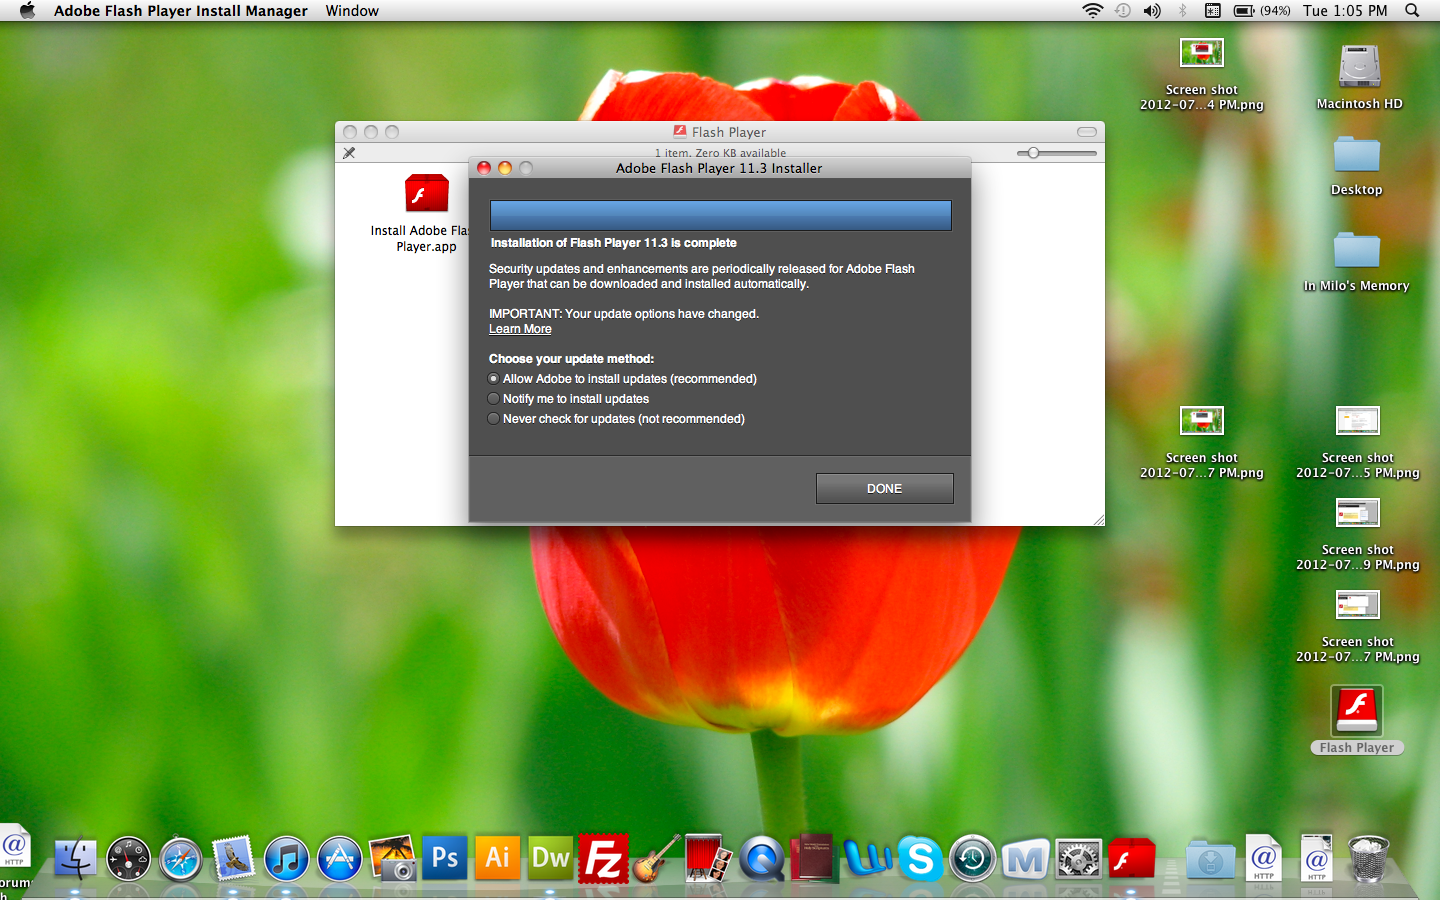Select In Milo's Memory folder
The width and height of the screenshot is (1440, 900).
[1357, 250]
